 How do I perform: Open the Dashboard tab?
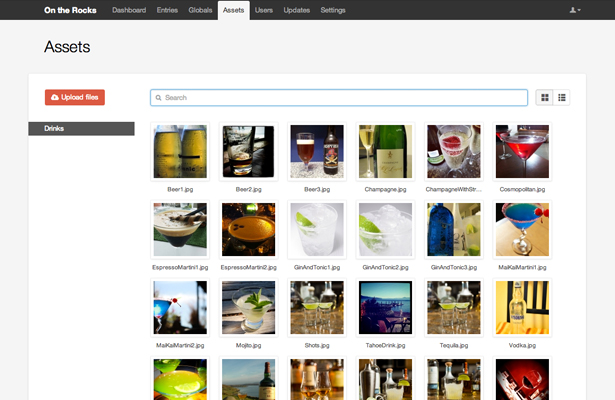[x=129, y=10]
